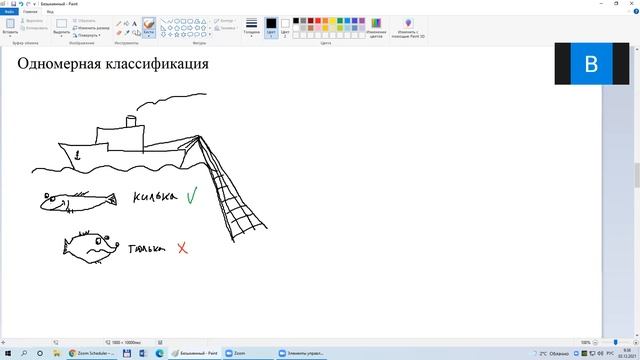The image size is (640, 360).
Task: Click the Undo arrow in quick access toolbar
Action: pyautogui.click(x=21, y=4)
